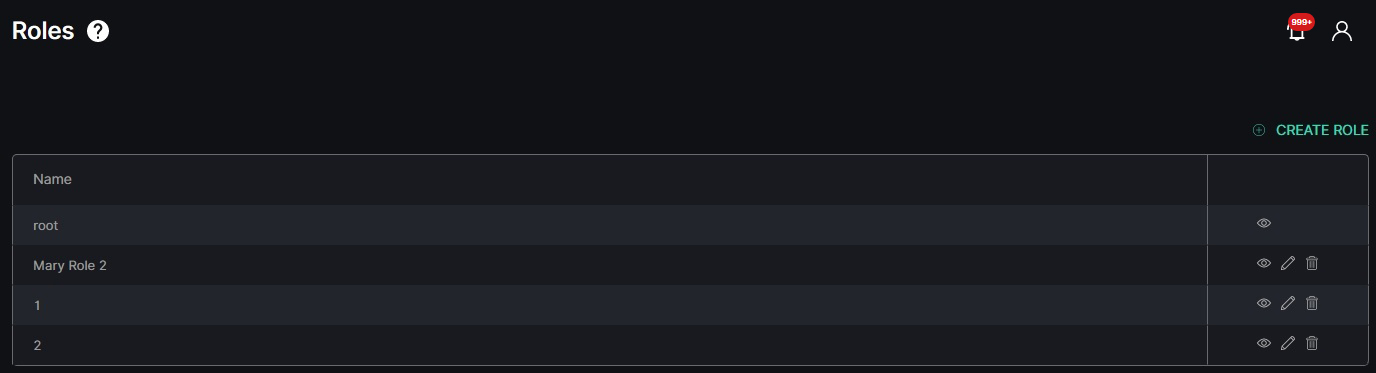
Task: Open the user profile icon
Action: tap(1342, 31)
